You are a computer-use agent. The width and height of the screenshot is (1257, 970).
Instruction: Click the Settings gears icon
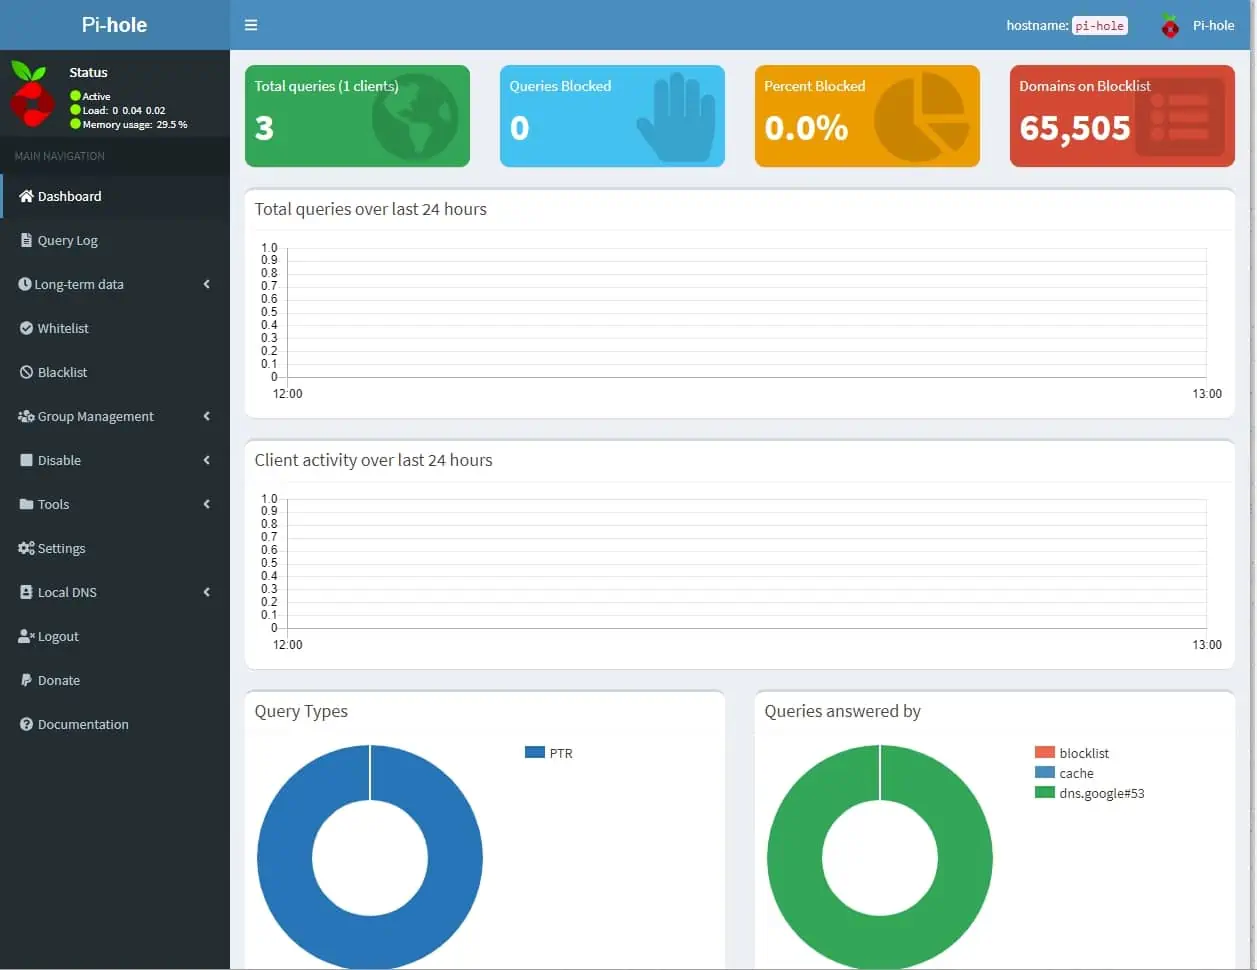tap(27, 548)
